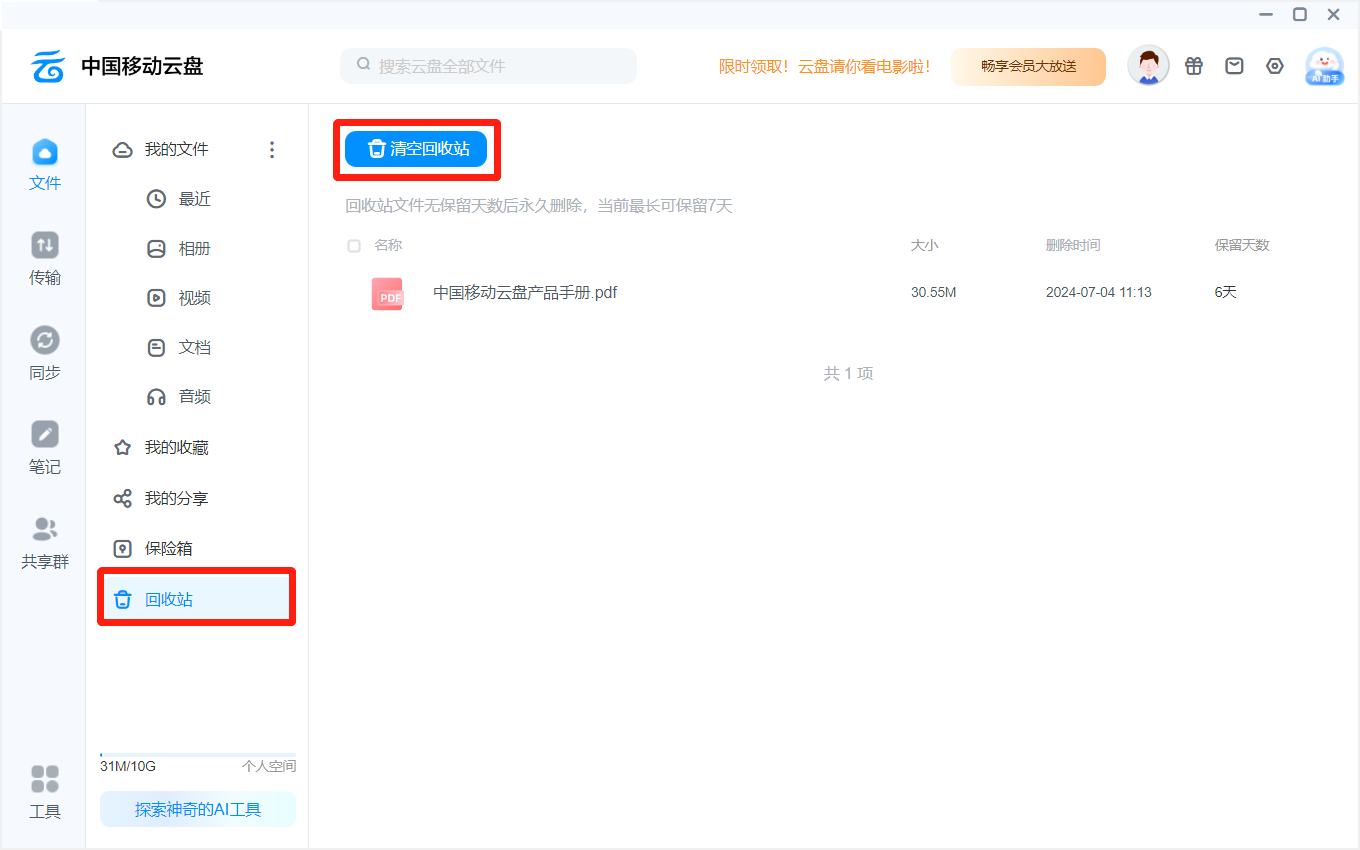Click the 限时领取 movie promotion link
This screenshot has width=1360, height=850.
[x=824, y=67]
